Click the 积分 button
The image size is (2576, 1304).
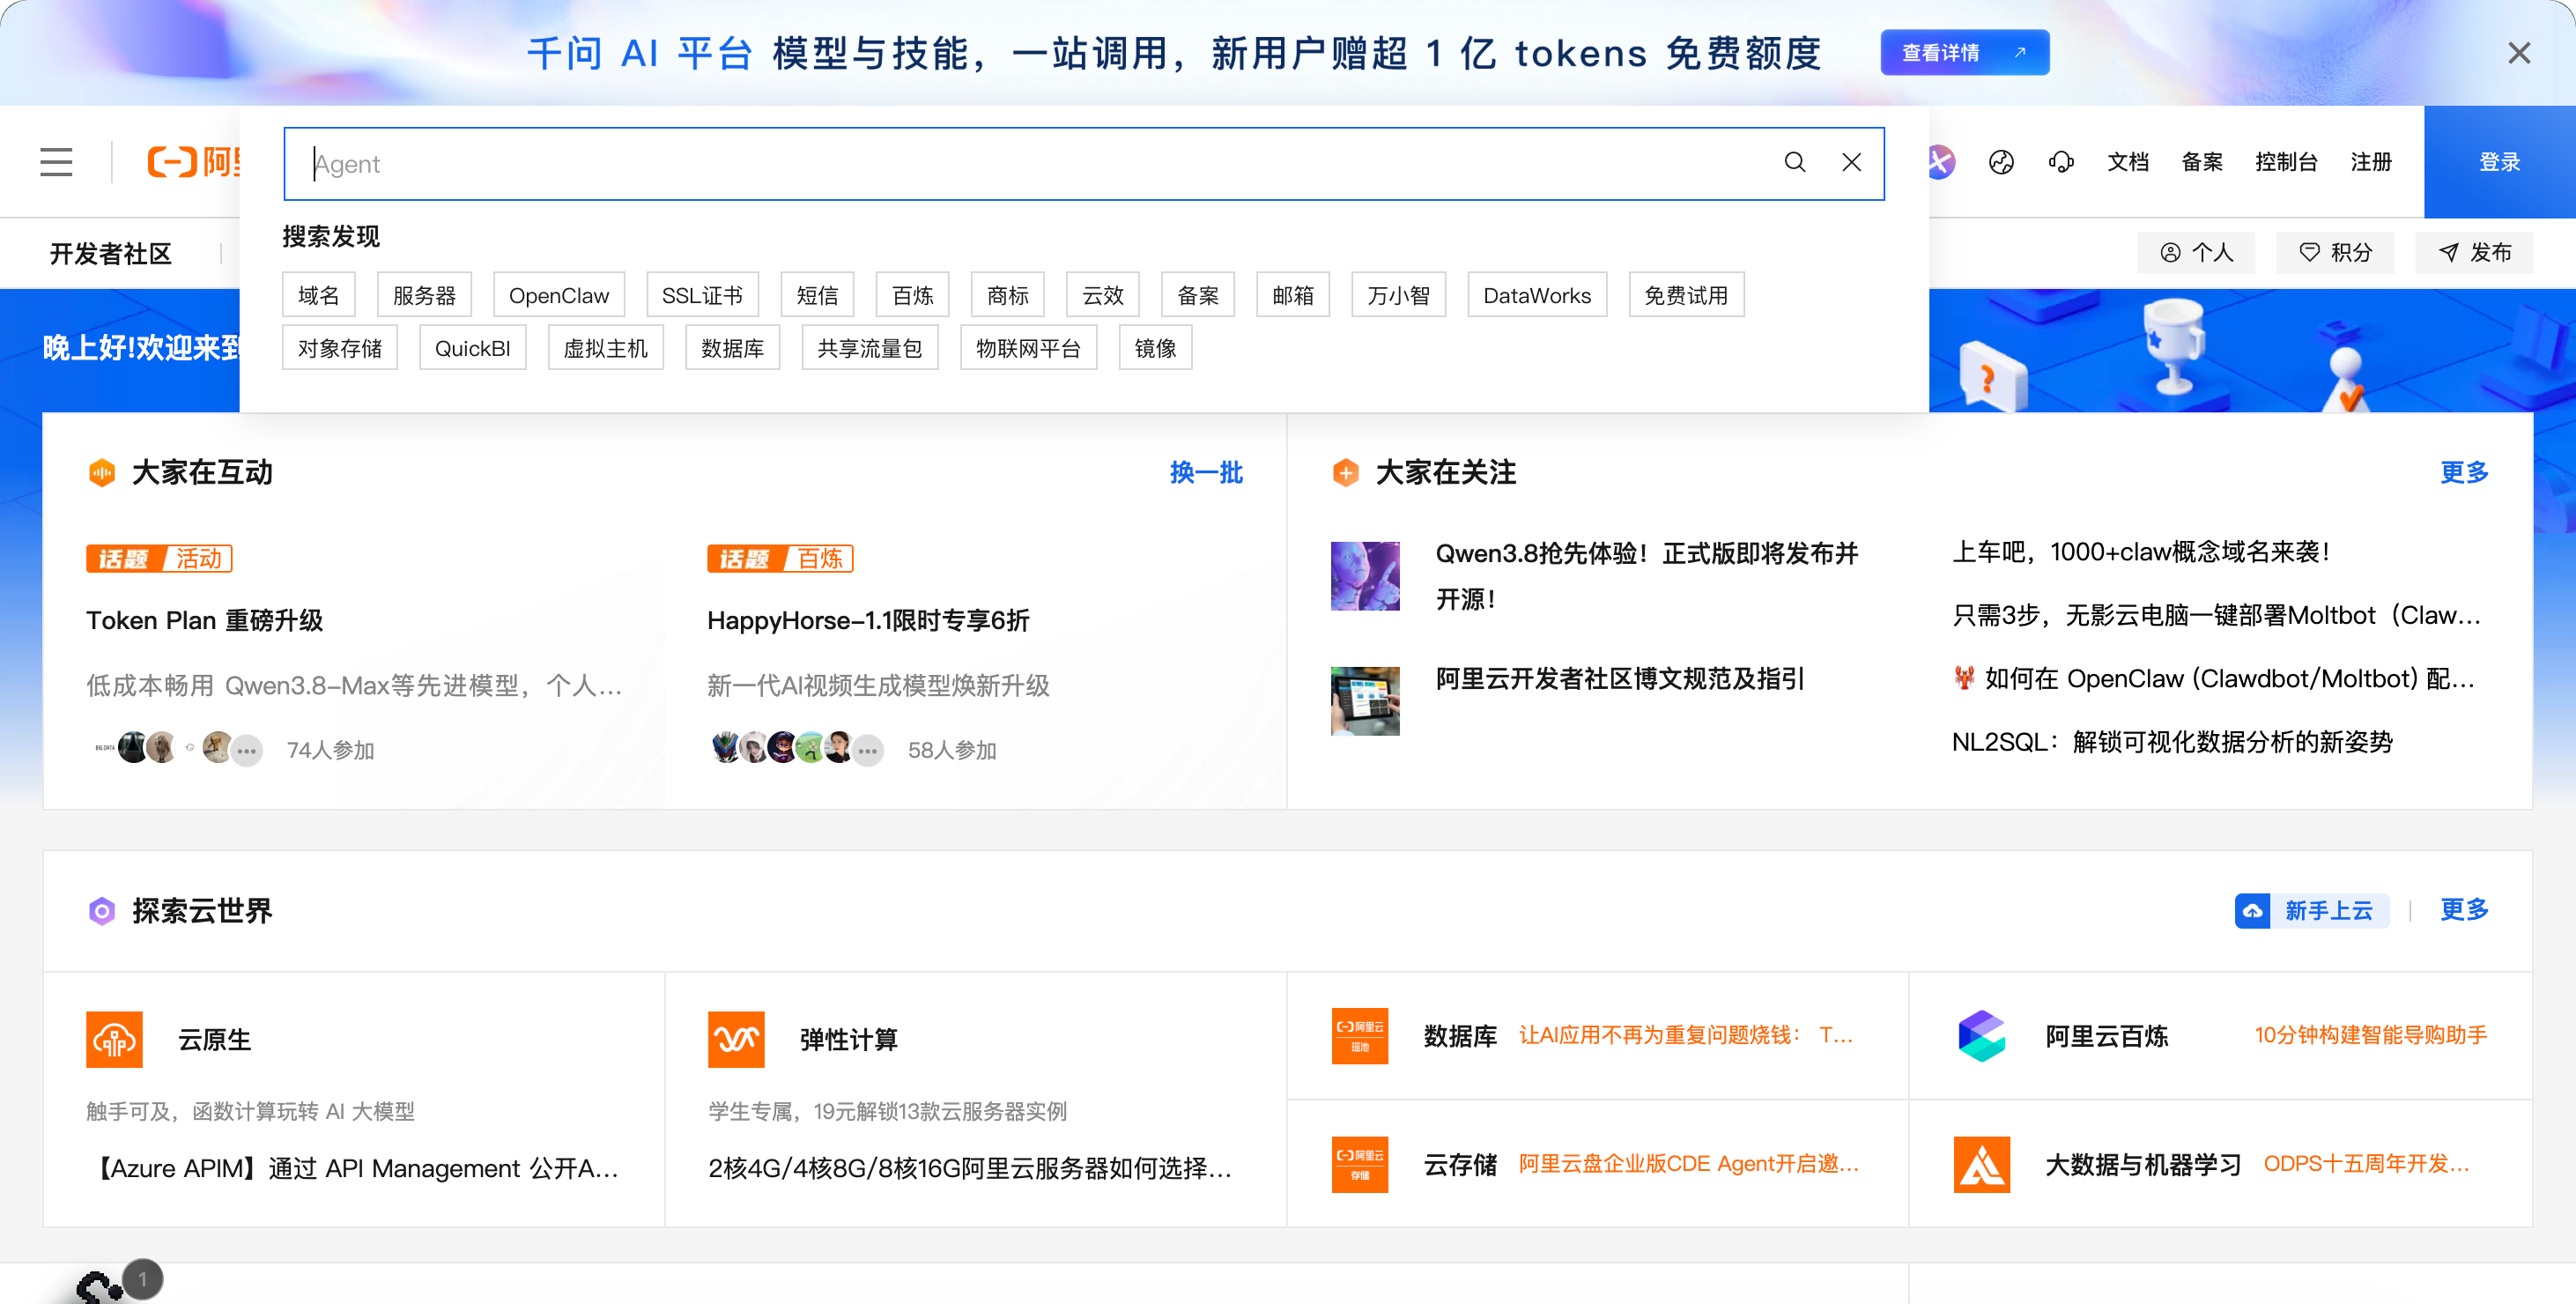click(x=2336, y=253)
